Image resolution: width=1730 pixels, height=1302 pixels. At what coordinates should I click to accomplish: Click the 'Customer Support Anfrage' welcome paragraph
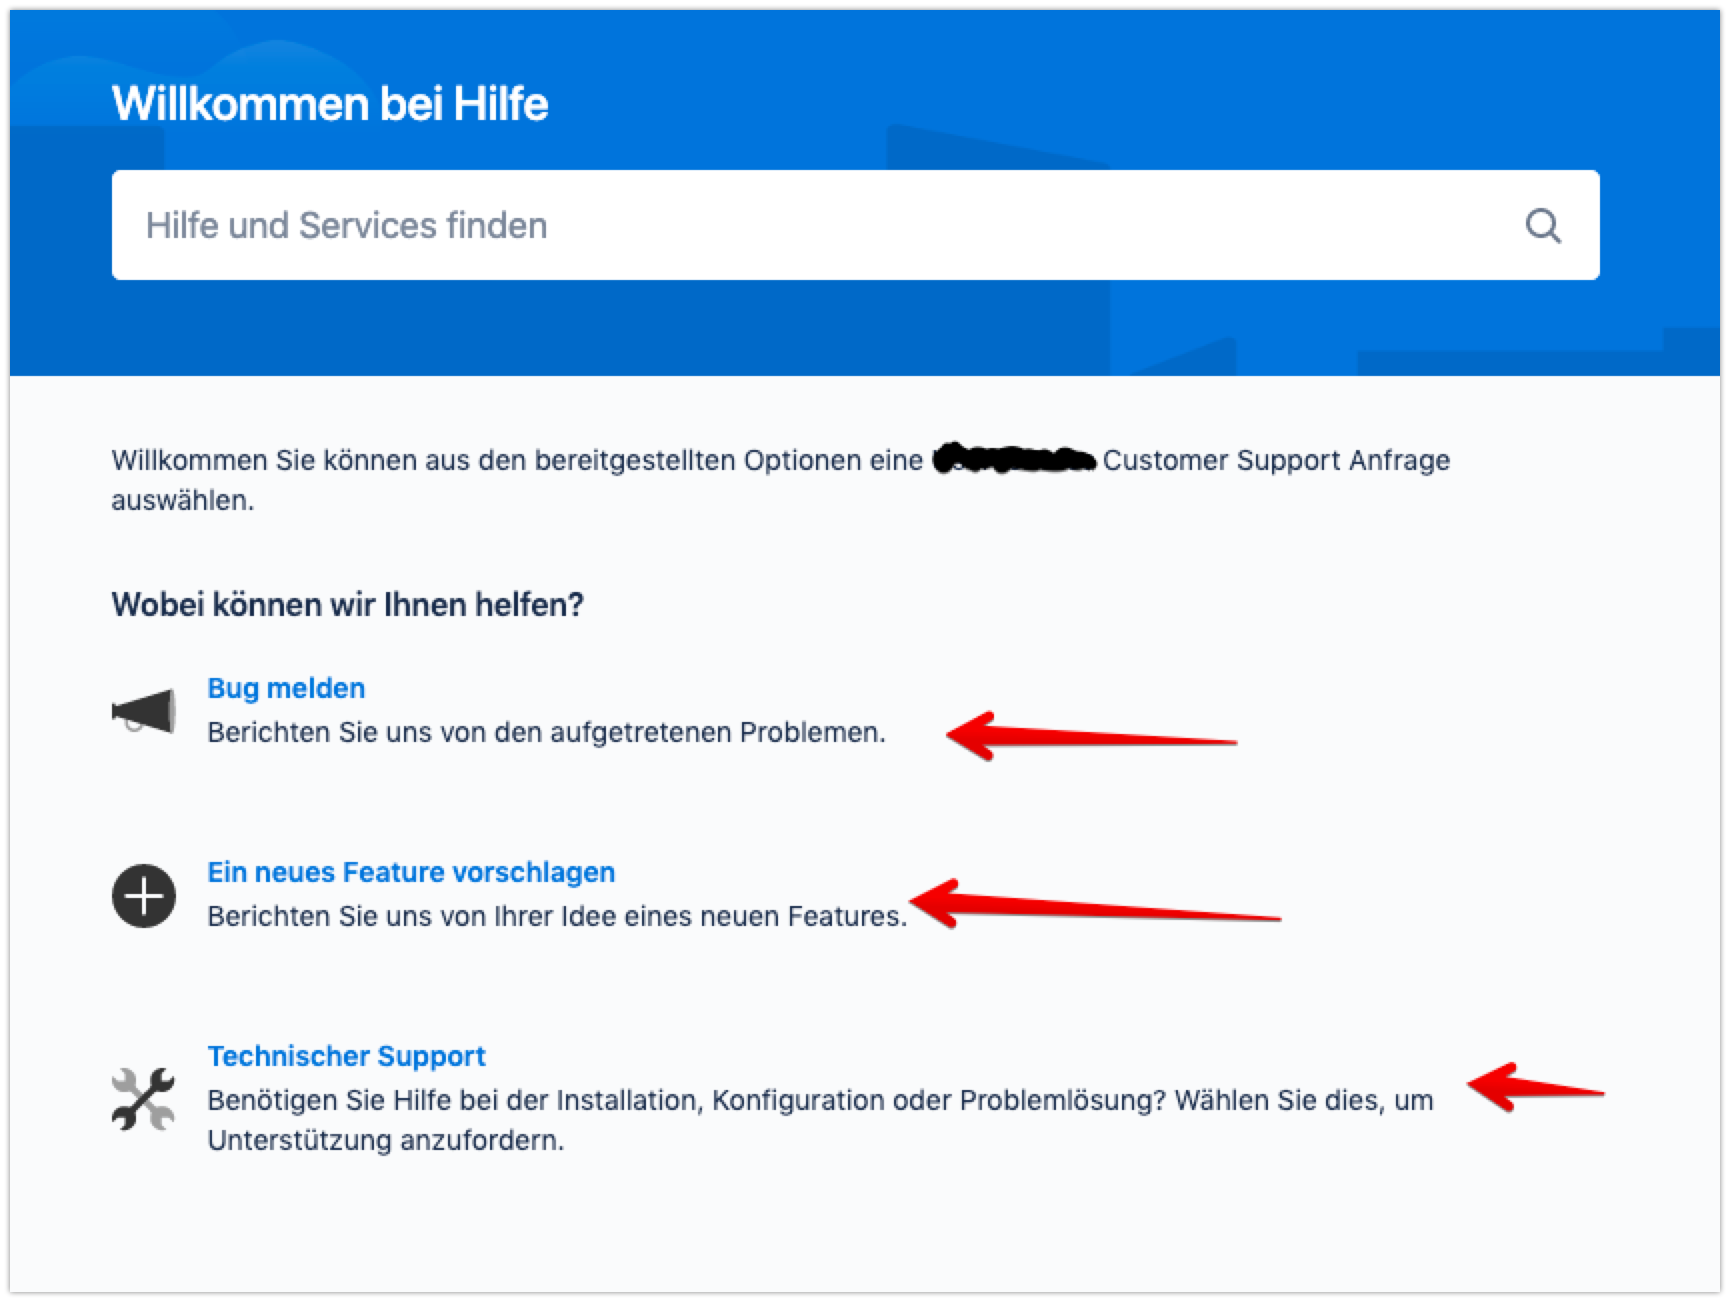[x=780, y=480]
